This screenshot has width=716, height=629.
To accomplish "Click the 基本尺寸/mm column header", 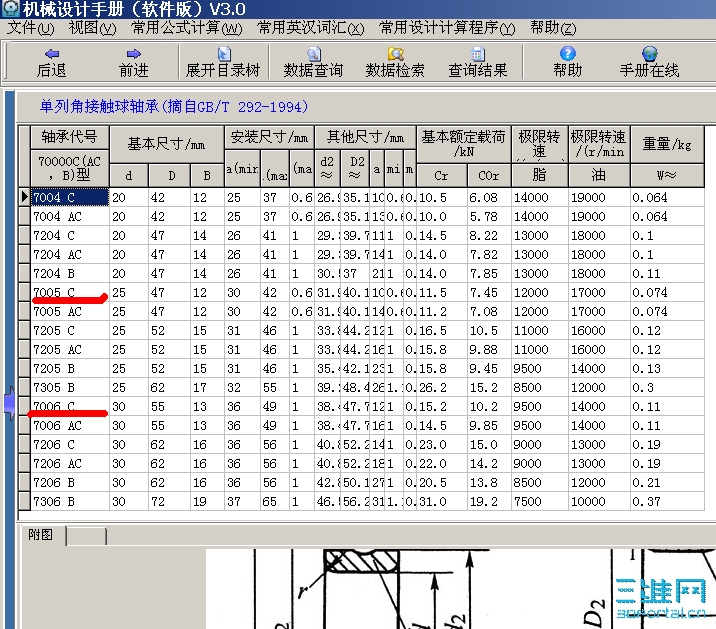I will [x=167, y=144].
